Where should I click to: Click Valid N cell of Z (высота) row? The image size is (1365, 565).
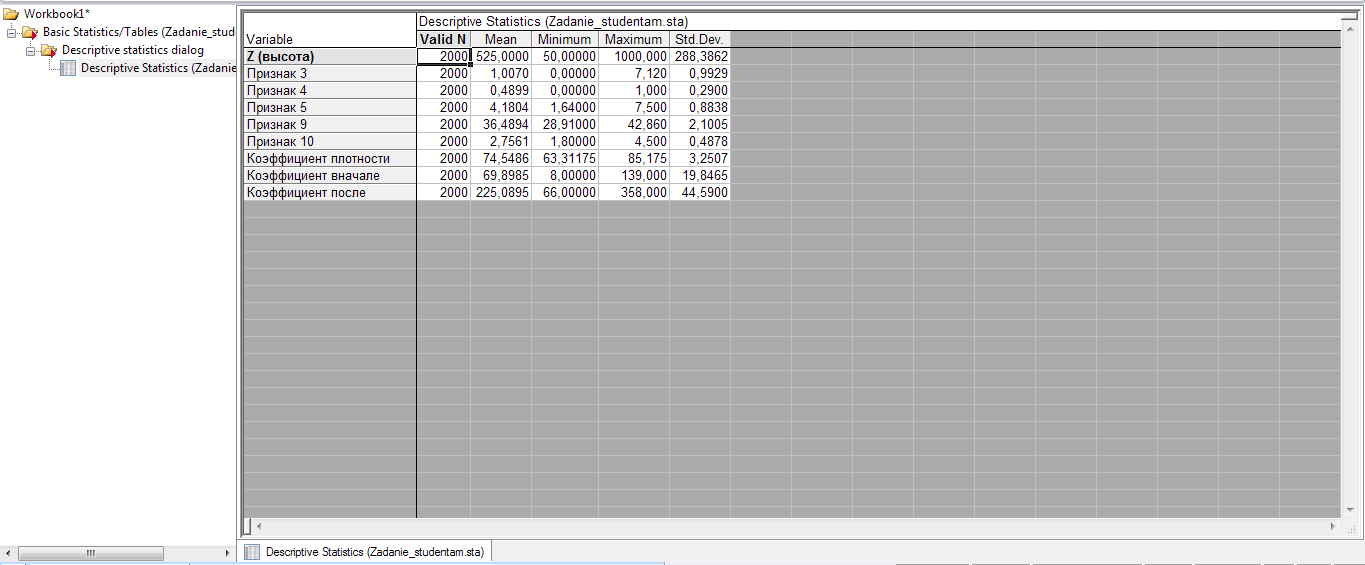[443, 57]
